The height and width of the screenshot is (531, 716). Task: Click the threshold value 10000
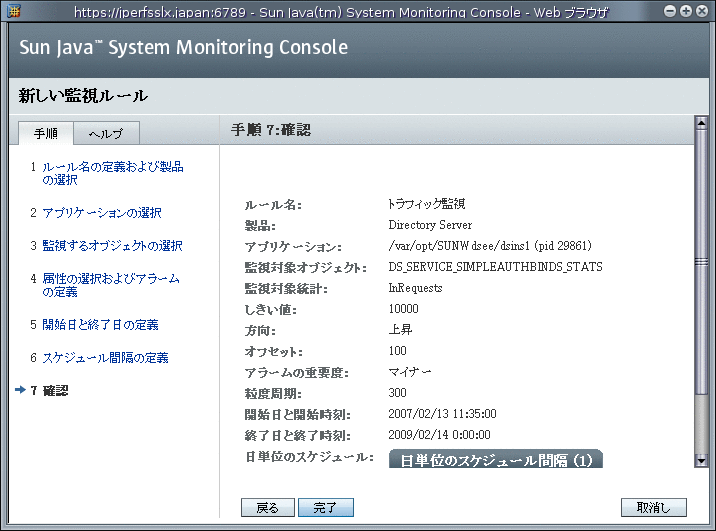click(403, 309)
